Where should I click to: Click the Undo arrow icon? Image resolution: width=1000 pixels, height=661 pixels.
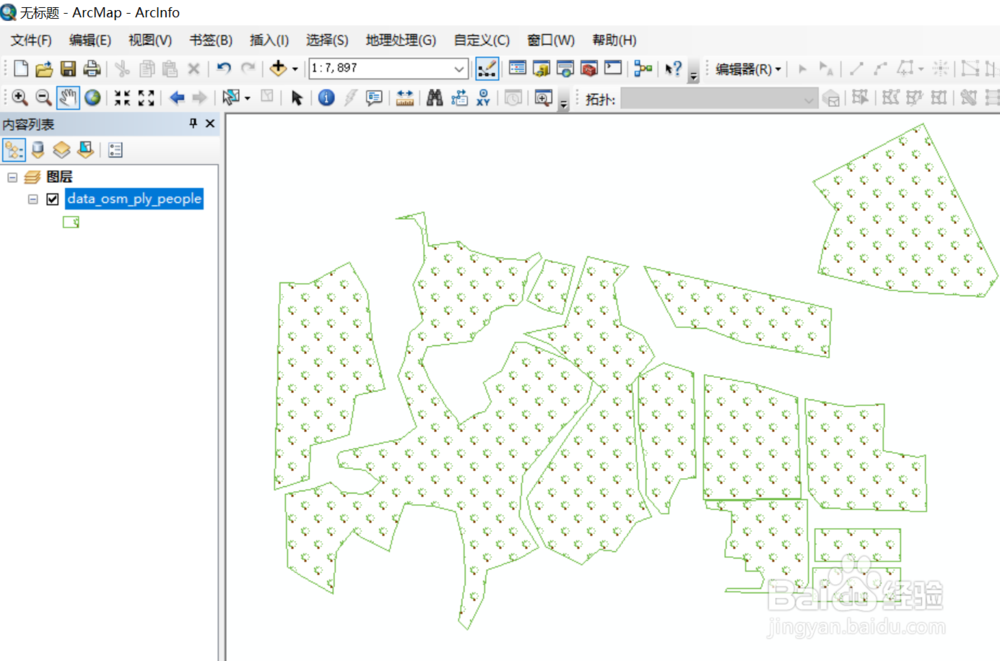223,68
